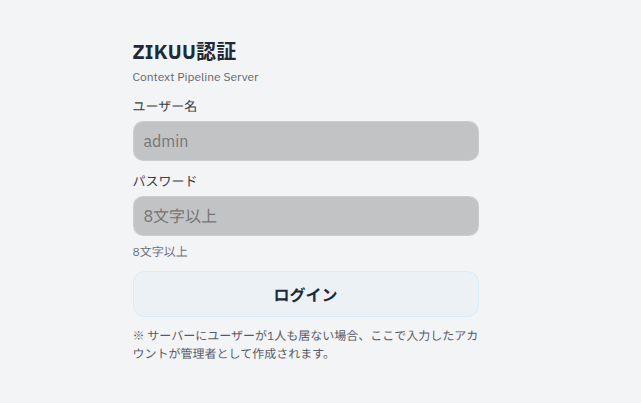
Task: Focus the パスワード input field
Action: tap(306, 216)
